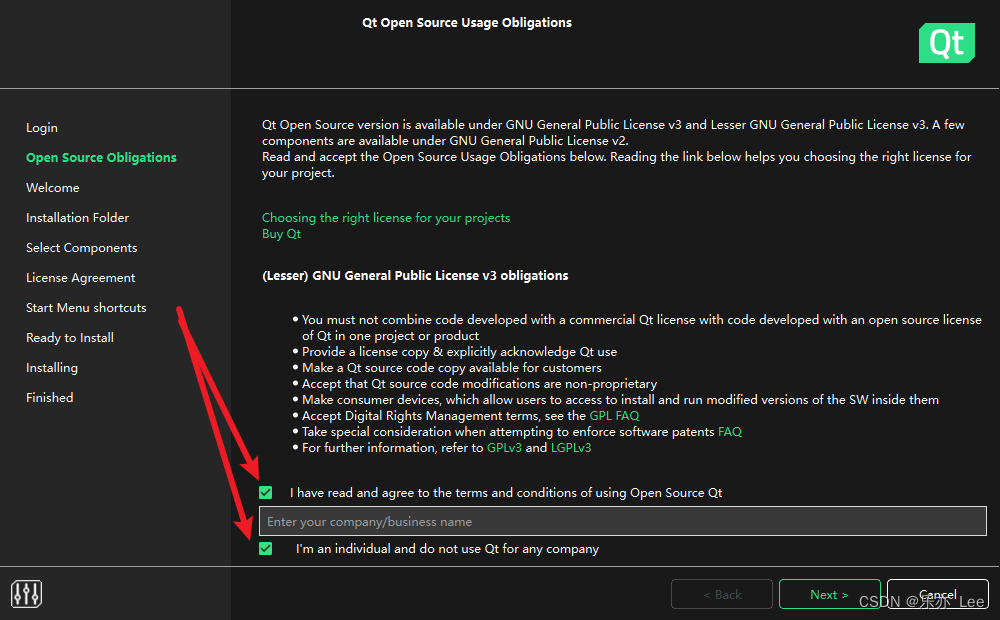
Task: Click the 'Make a Qt source code copy available' bullet
Action: 452,367
